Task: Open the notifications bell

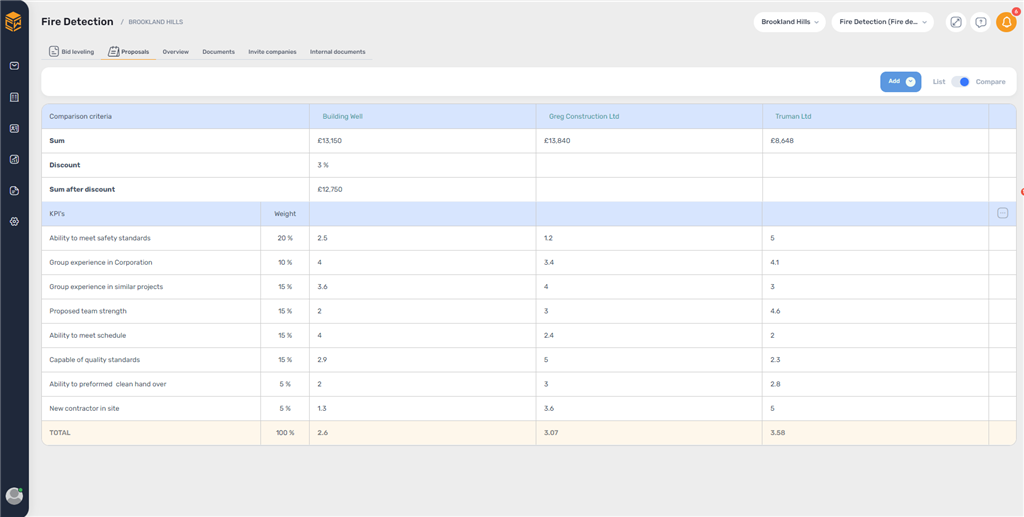Action: coord(1006,22)
